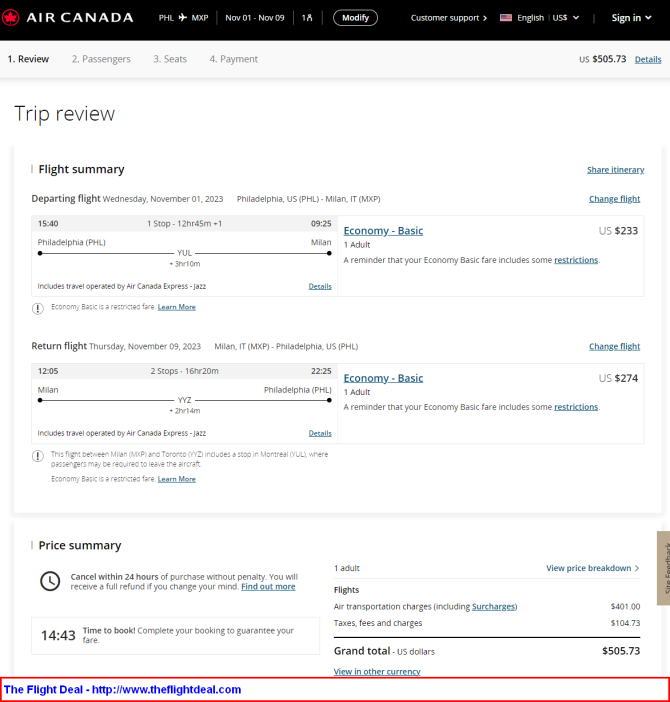This screenshot has height=702, width=670.
Task: Click the clock icon beside cancellation notice
Action: [x=50, y=581]
